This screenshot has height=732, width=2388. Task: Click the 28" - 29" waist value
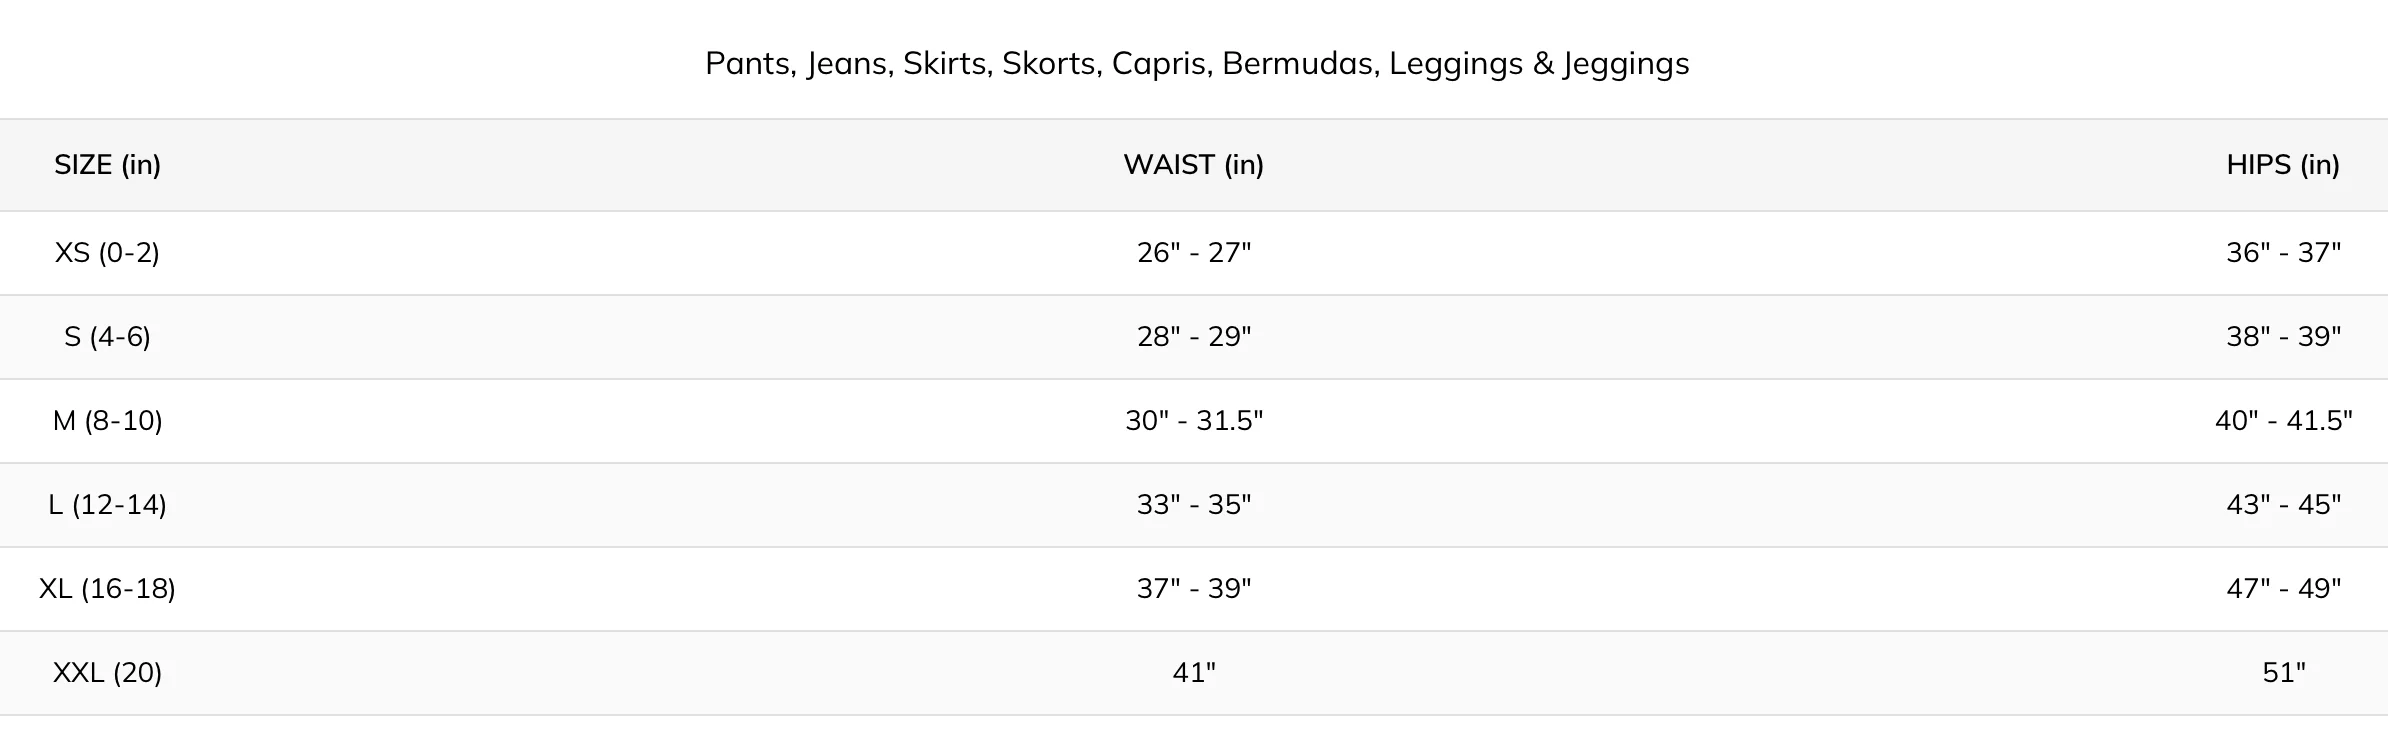pyautogui.click(x=1194, y=337)
